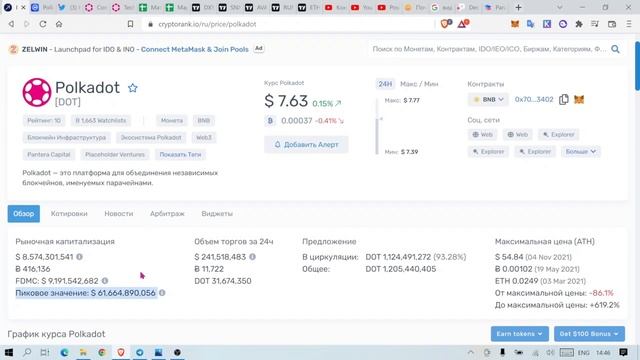This screenshot has height=360, width=640.
Task: Bookmark this page in address bar
Action: (130, 24)
